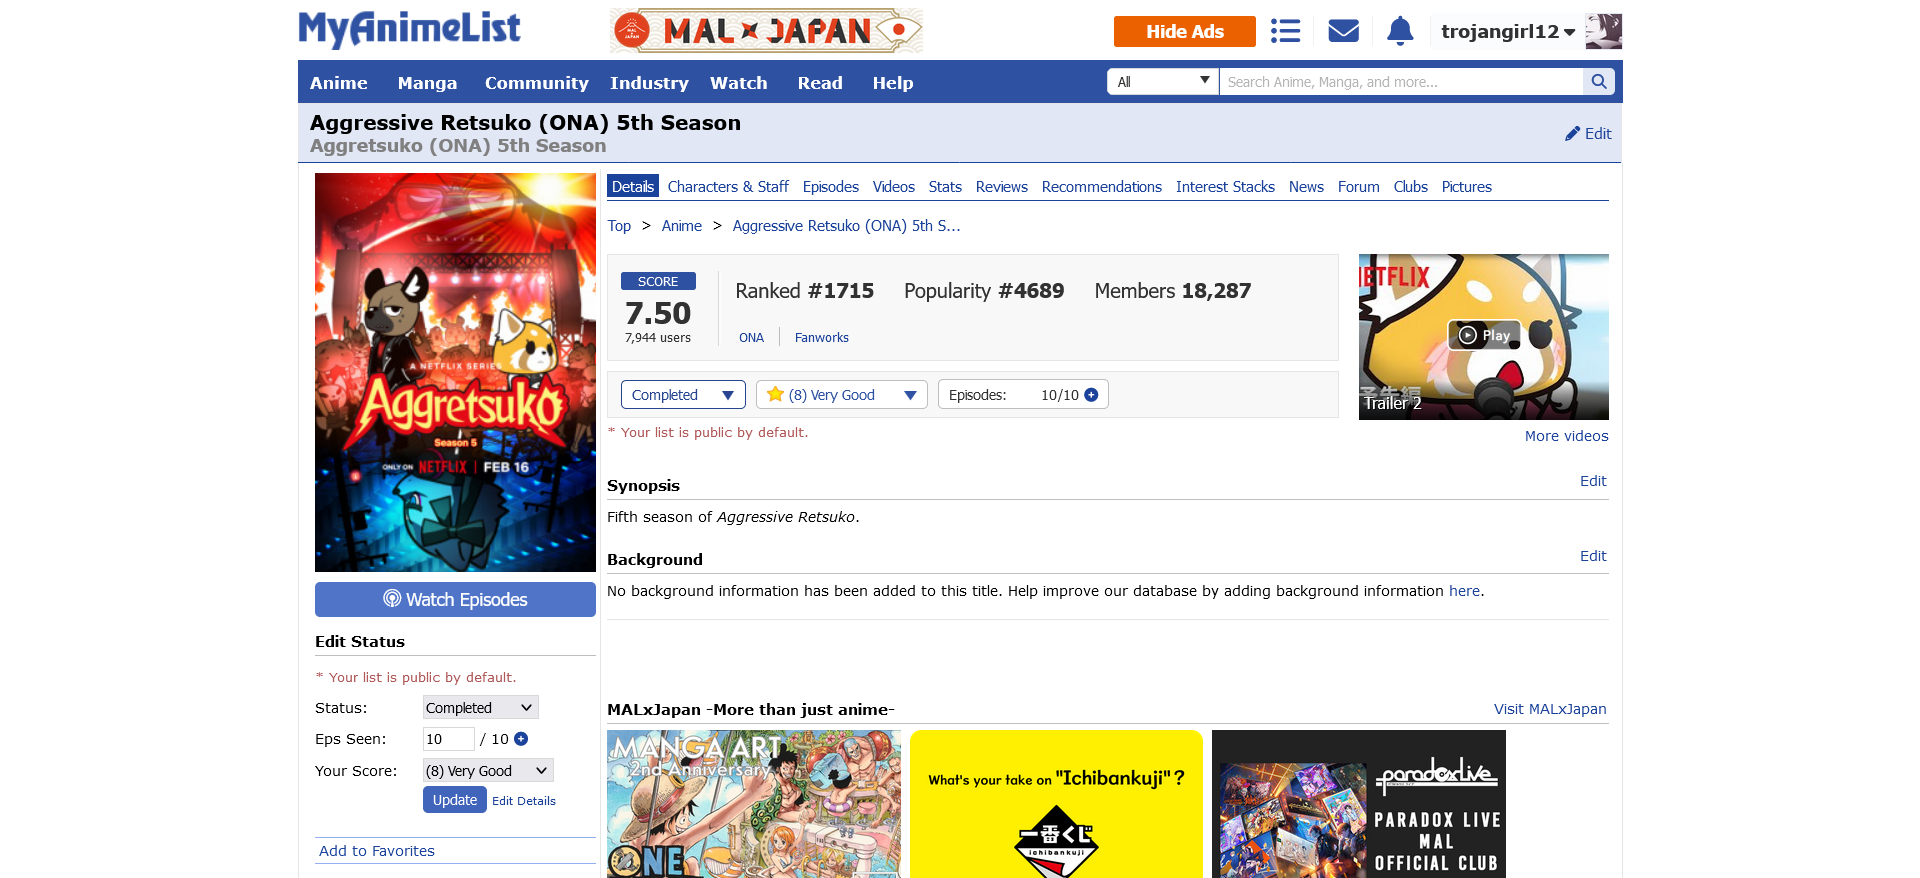
Task: Open the Manga Art 2nd Anniversary banner
Action: (754, 804)
